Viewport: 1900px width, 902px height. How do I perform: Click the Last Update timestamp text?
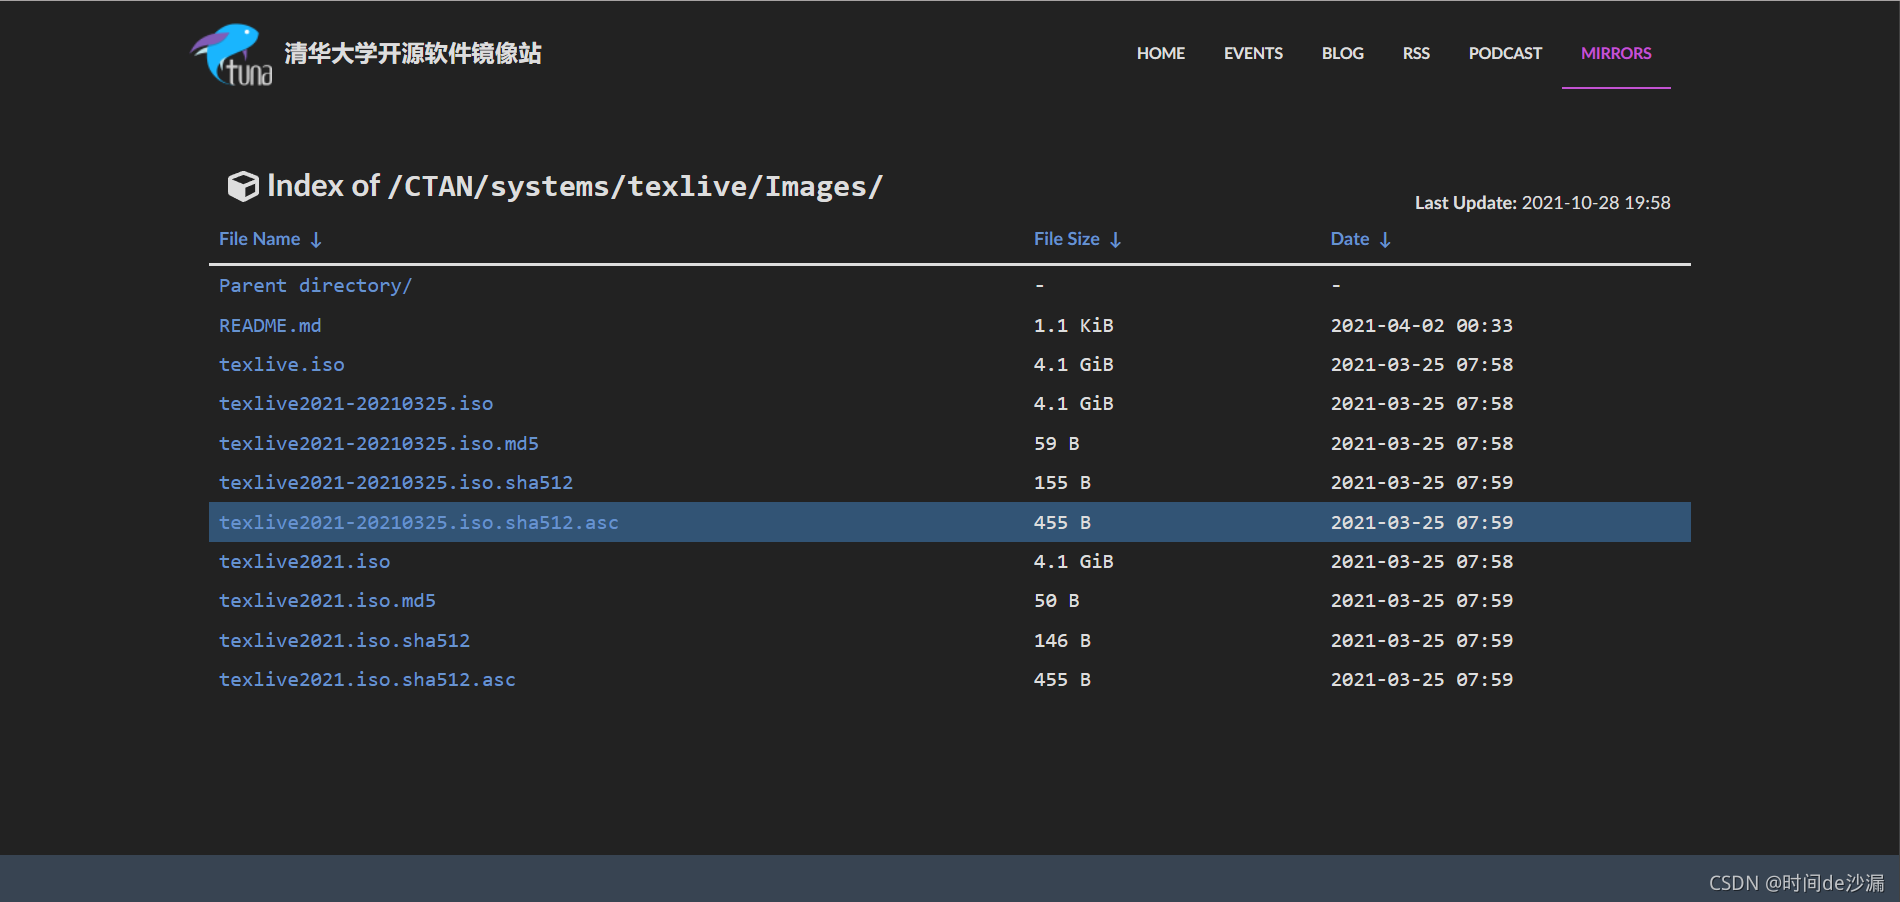[1543, 203]
